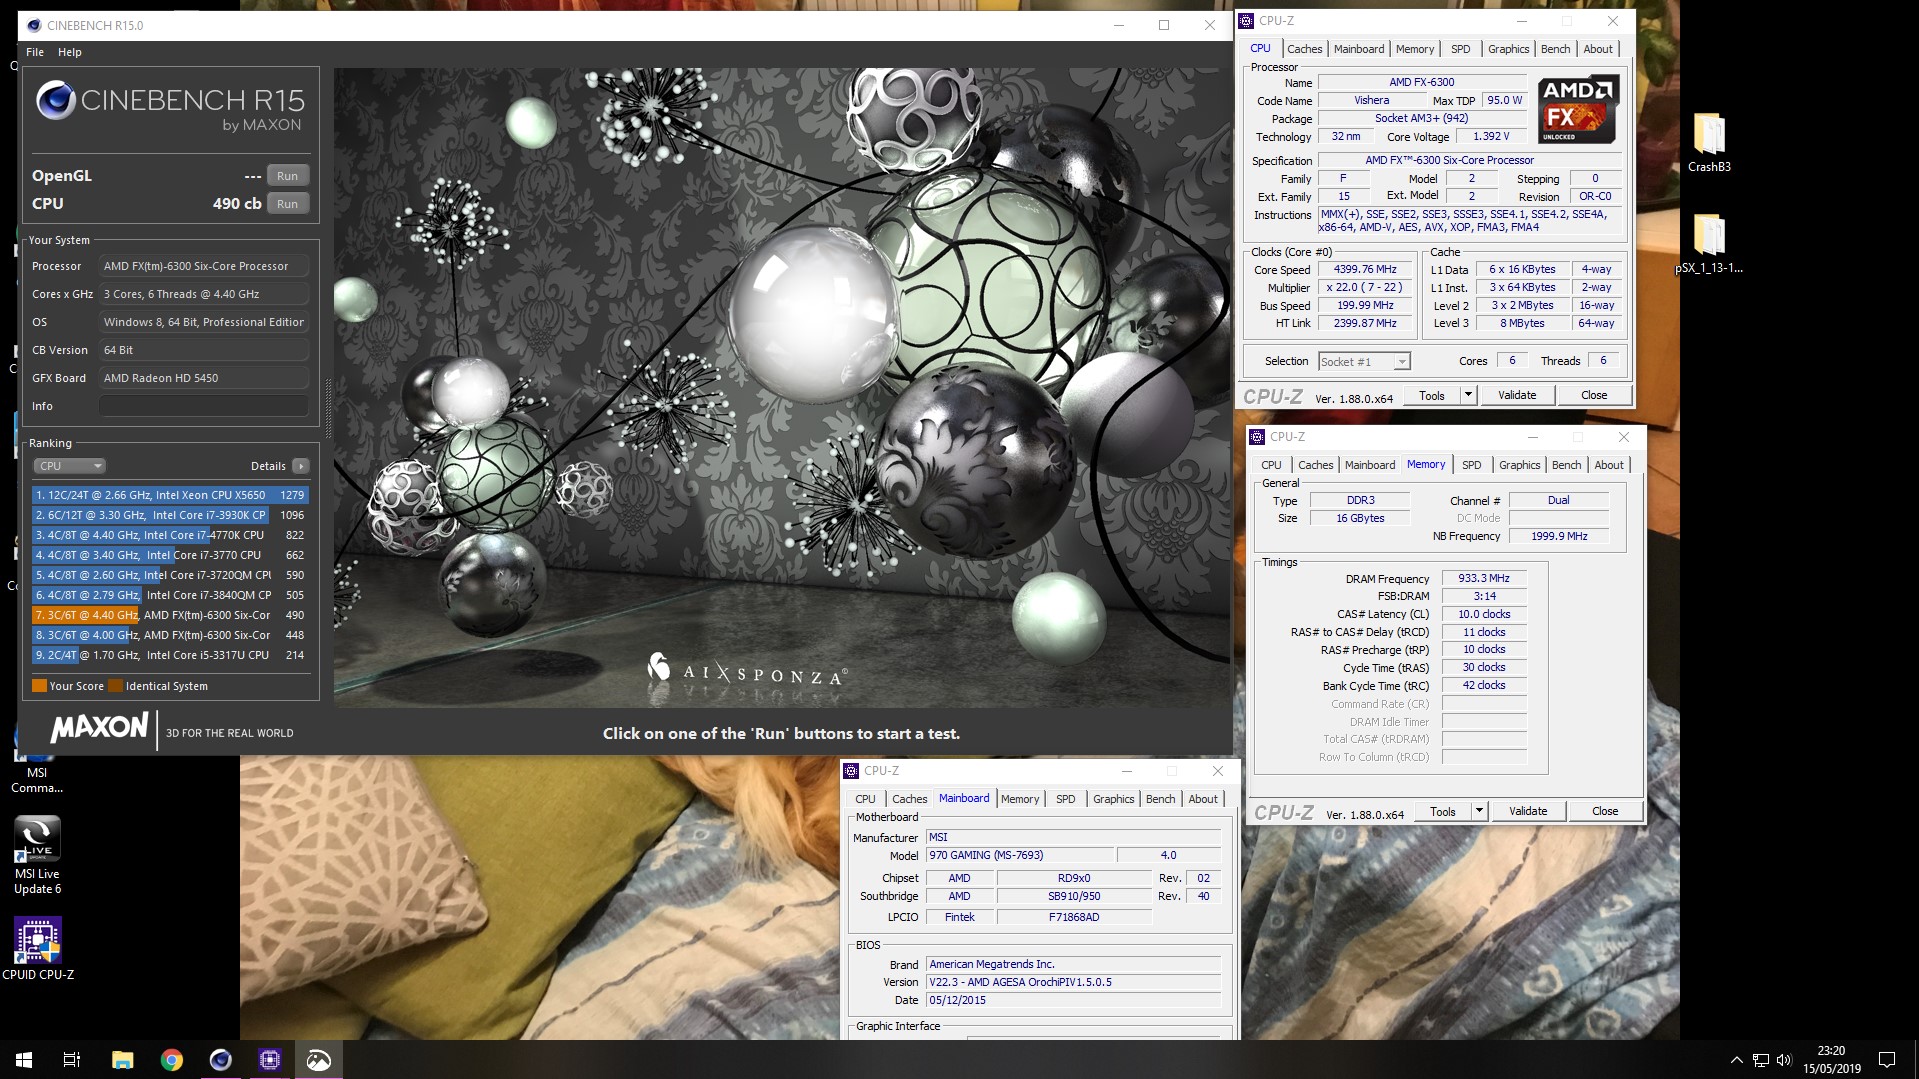Expand Tools dropdown arrow in Memory CPU-Z window
Viewport: 1919px width, 1079px height.
pos(1479,812)
